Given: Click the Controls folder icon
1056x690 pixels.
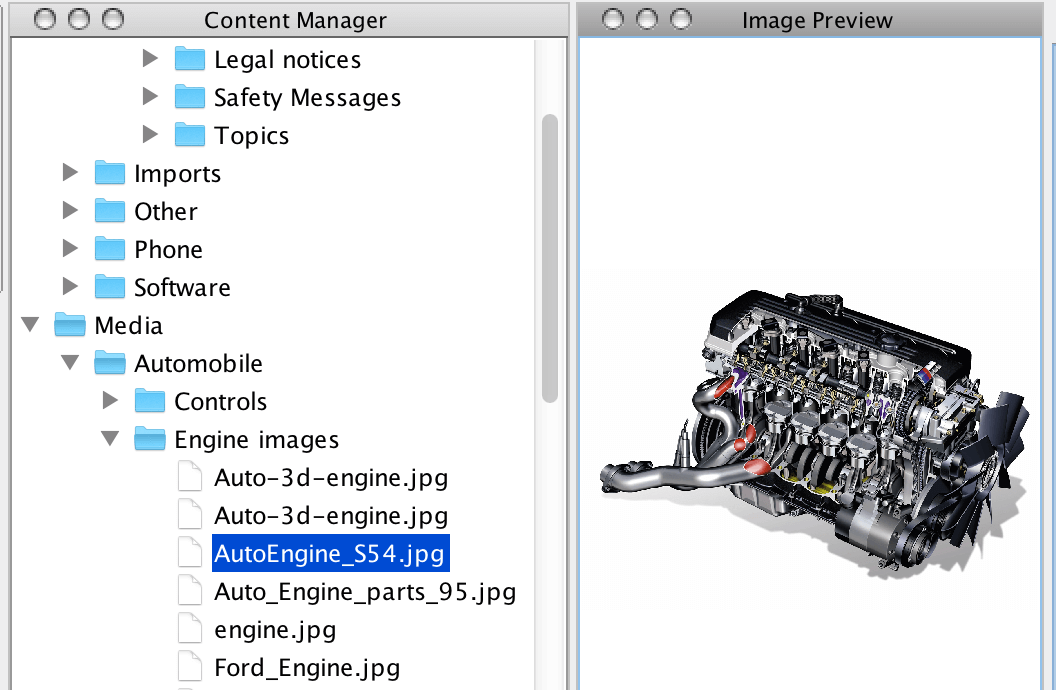Looking at the screenshot, I should point(149,401).
